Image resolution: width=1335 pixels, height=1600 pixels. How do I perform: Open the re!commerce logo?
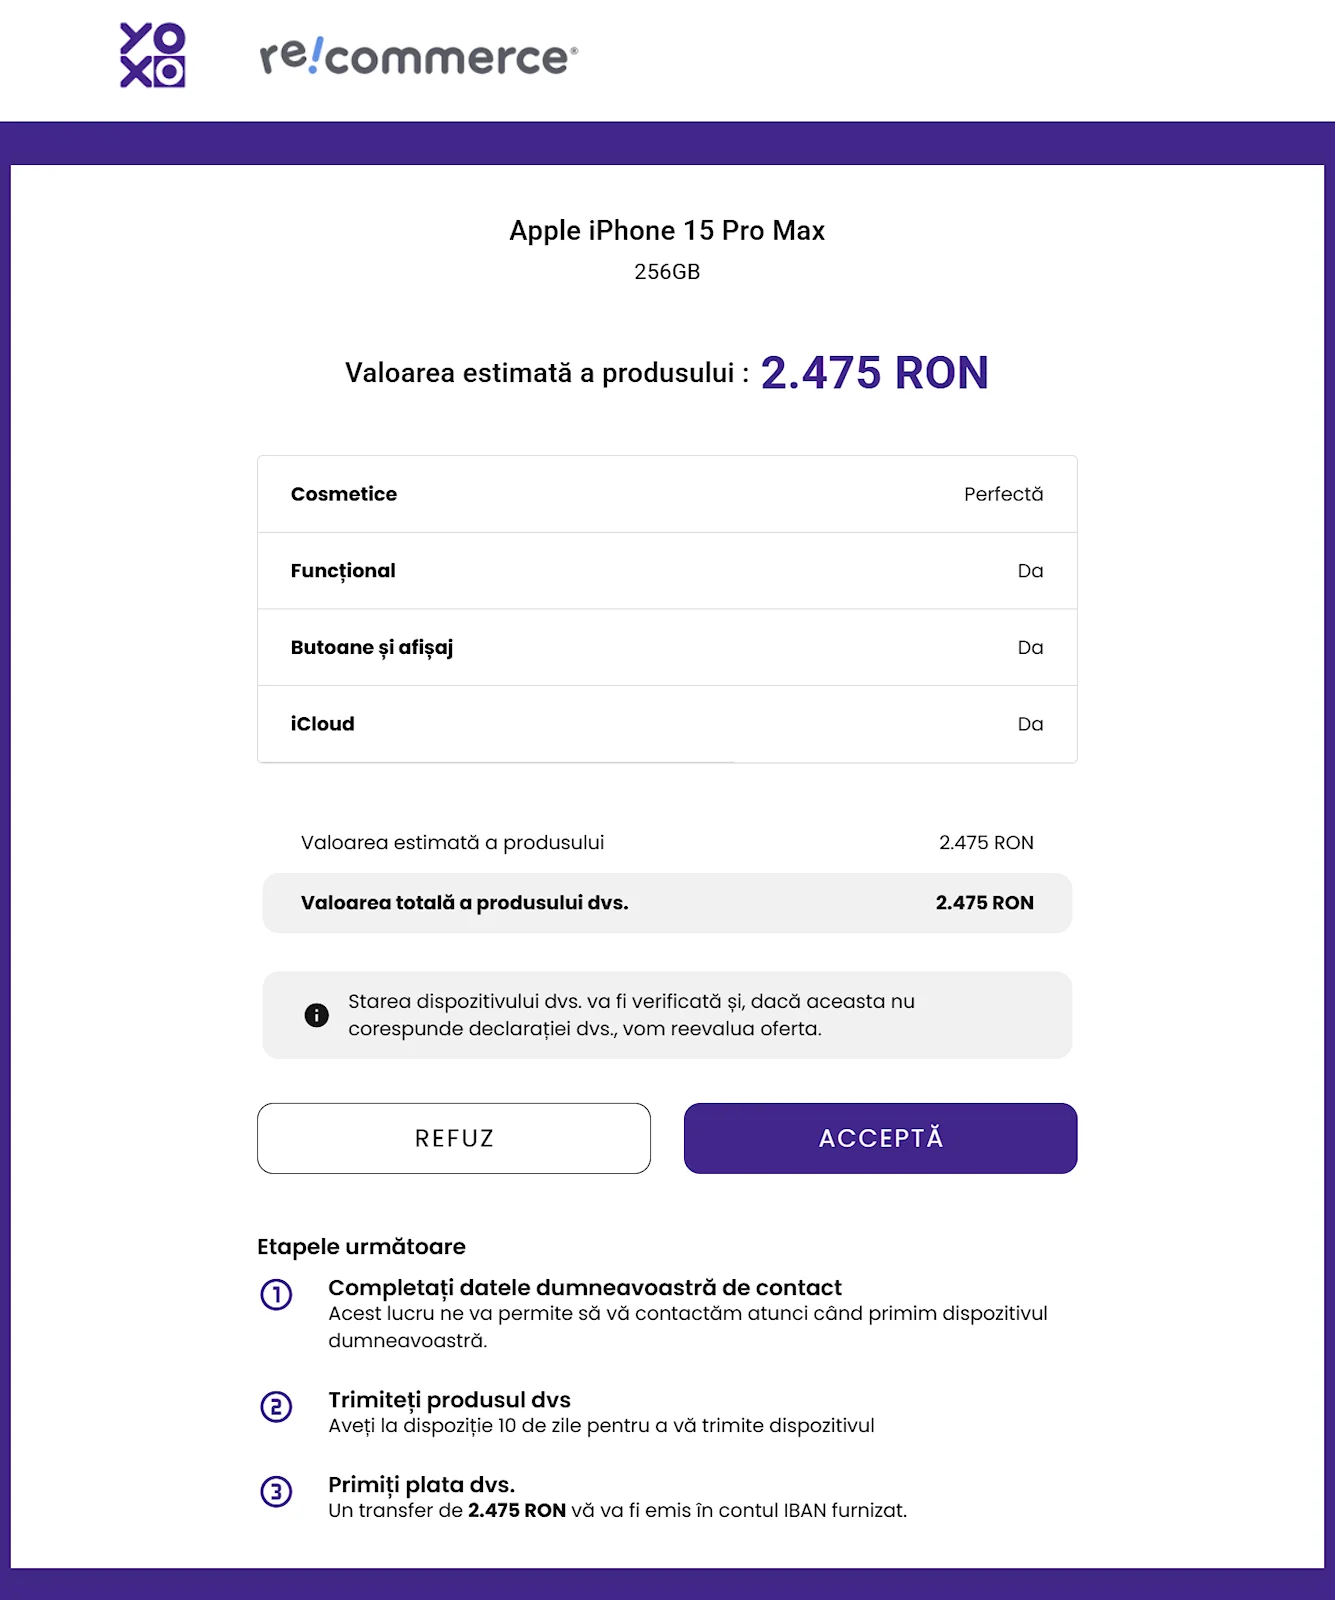418,56
